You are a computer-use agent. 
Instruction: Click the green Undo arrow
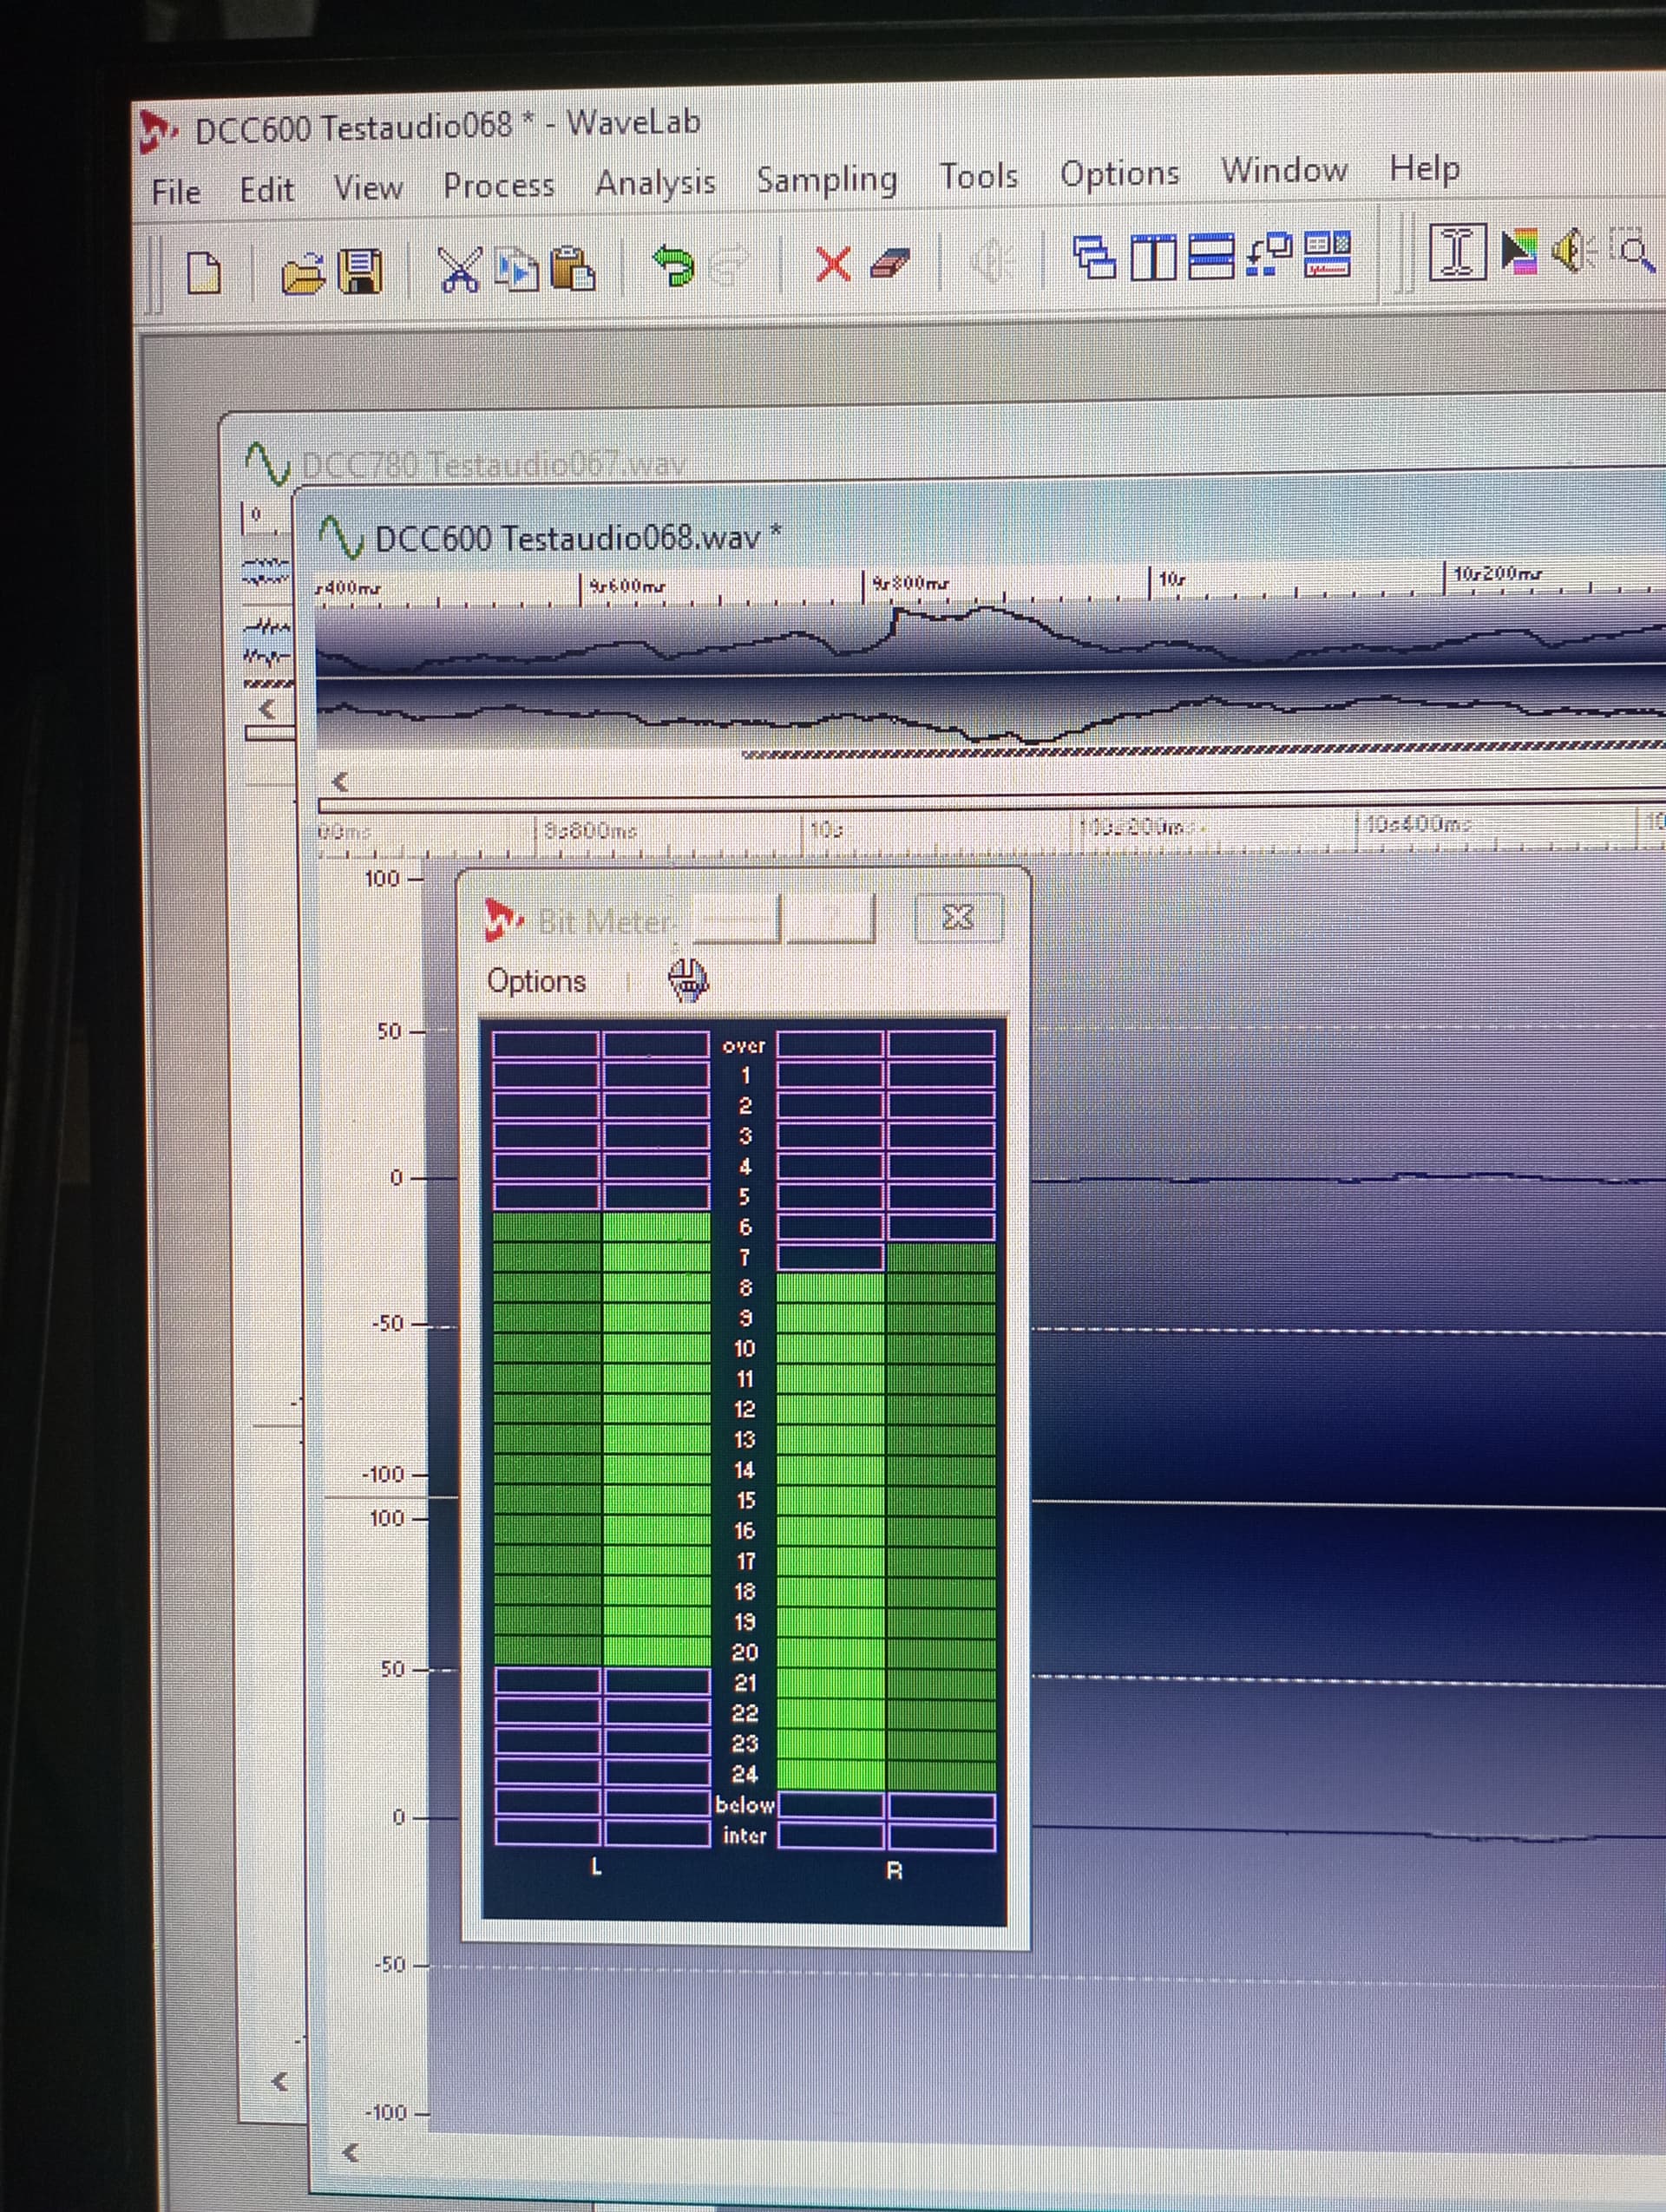click(673, 266)
